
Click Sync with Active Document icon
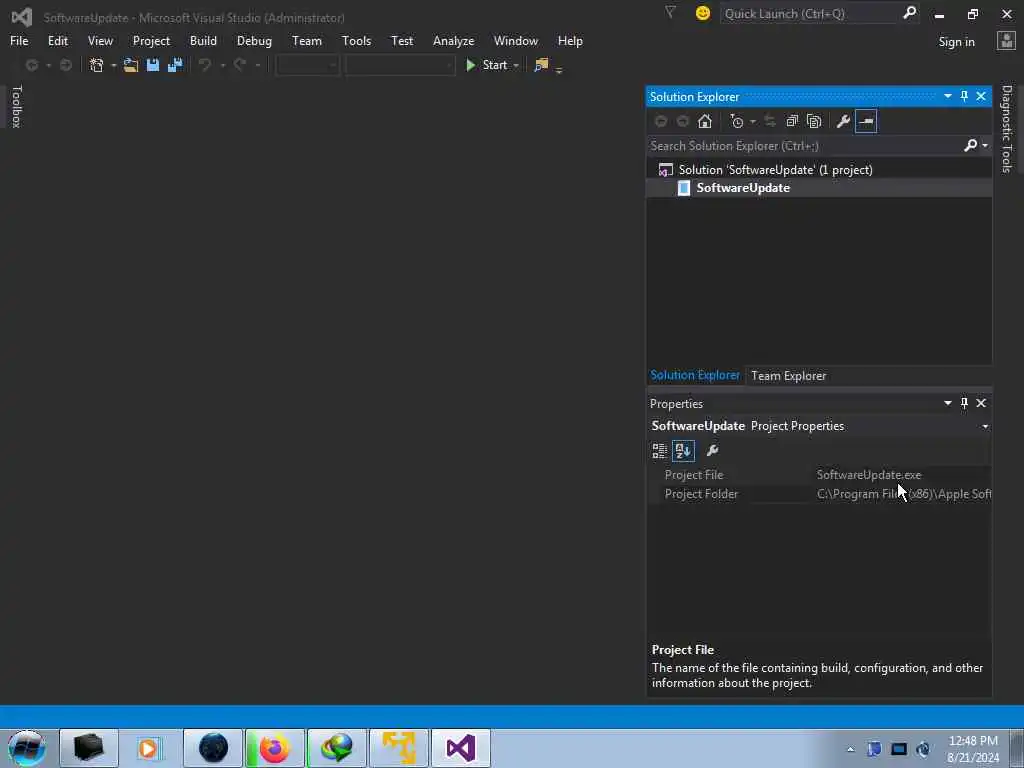tap(770, 121)
